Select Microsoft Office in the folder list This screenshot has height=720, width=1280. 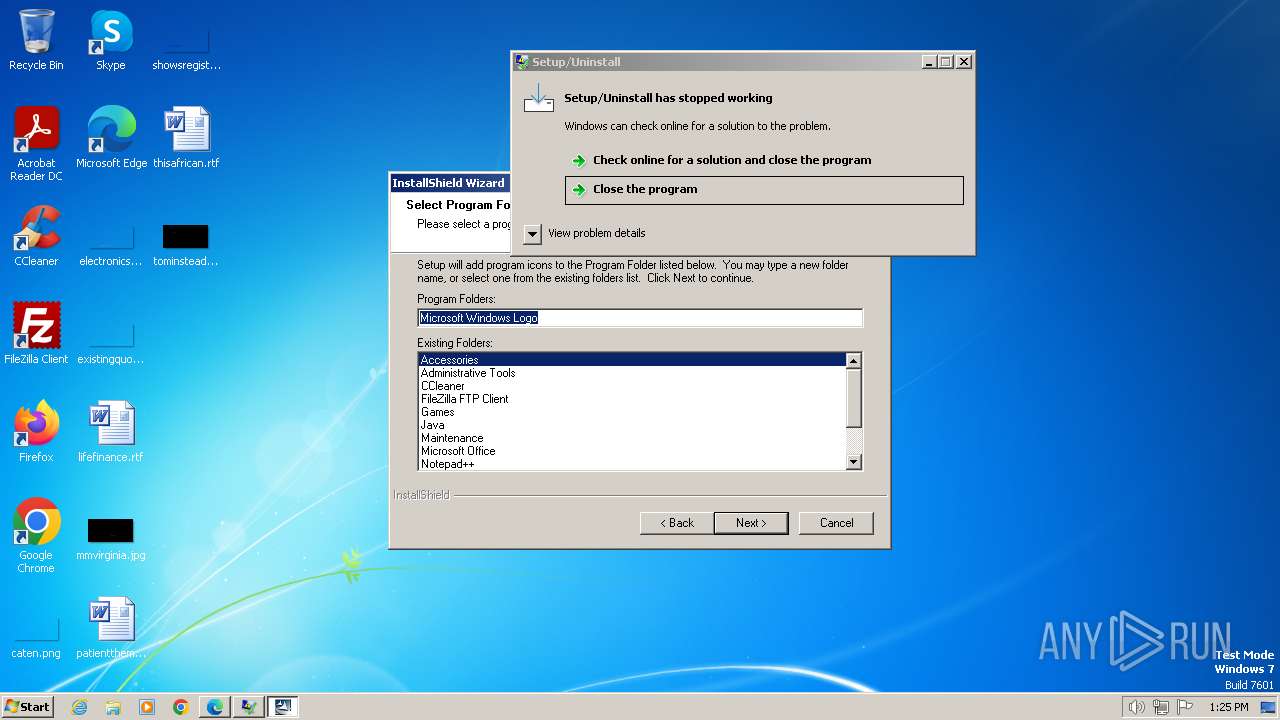click(632, 451)
